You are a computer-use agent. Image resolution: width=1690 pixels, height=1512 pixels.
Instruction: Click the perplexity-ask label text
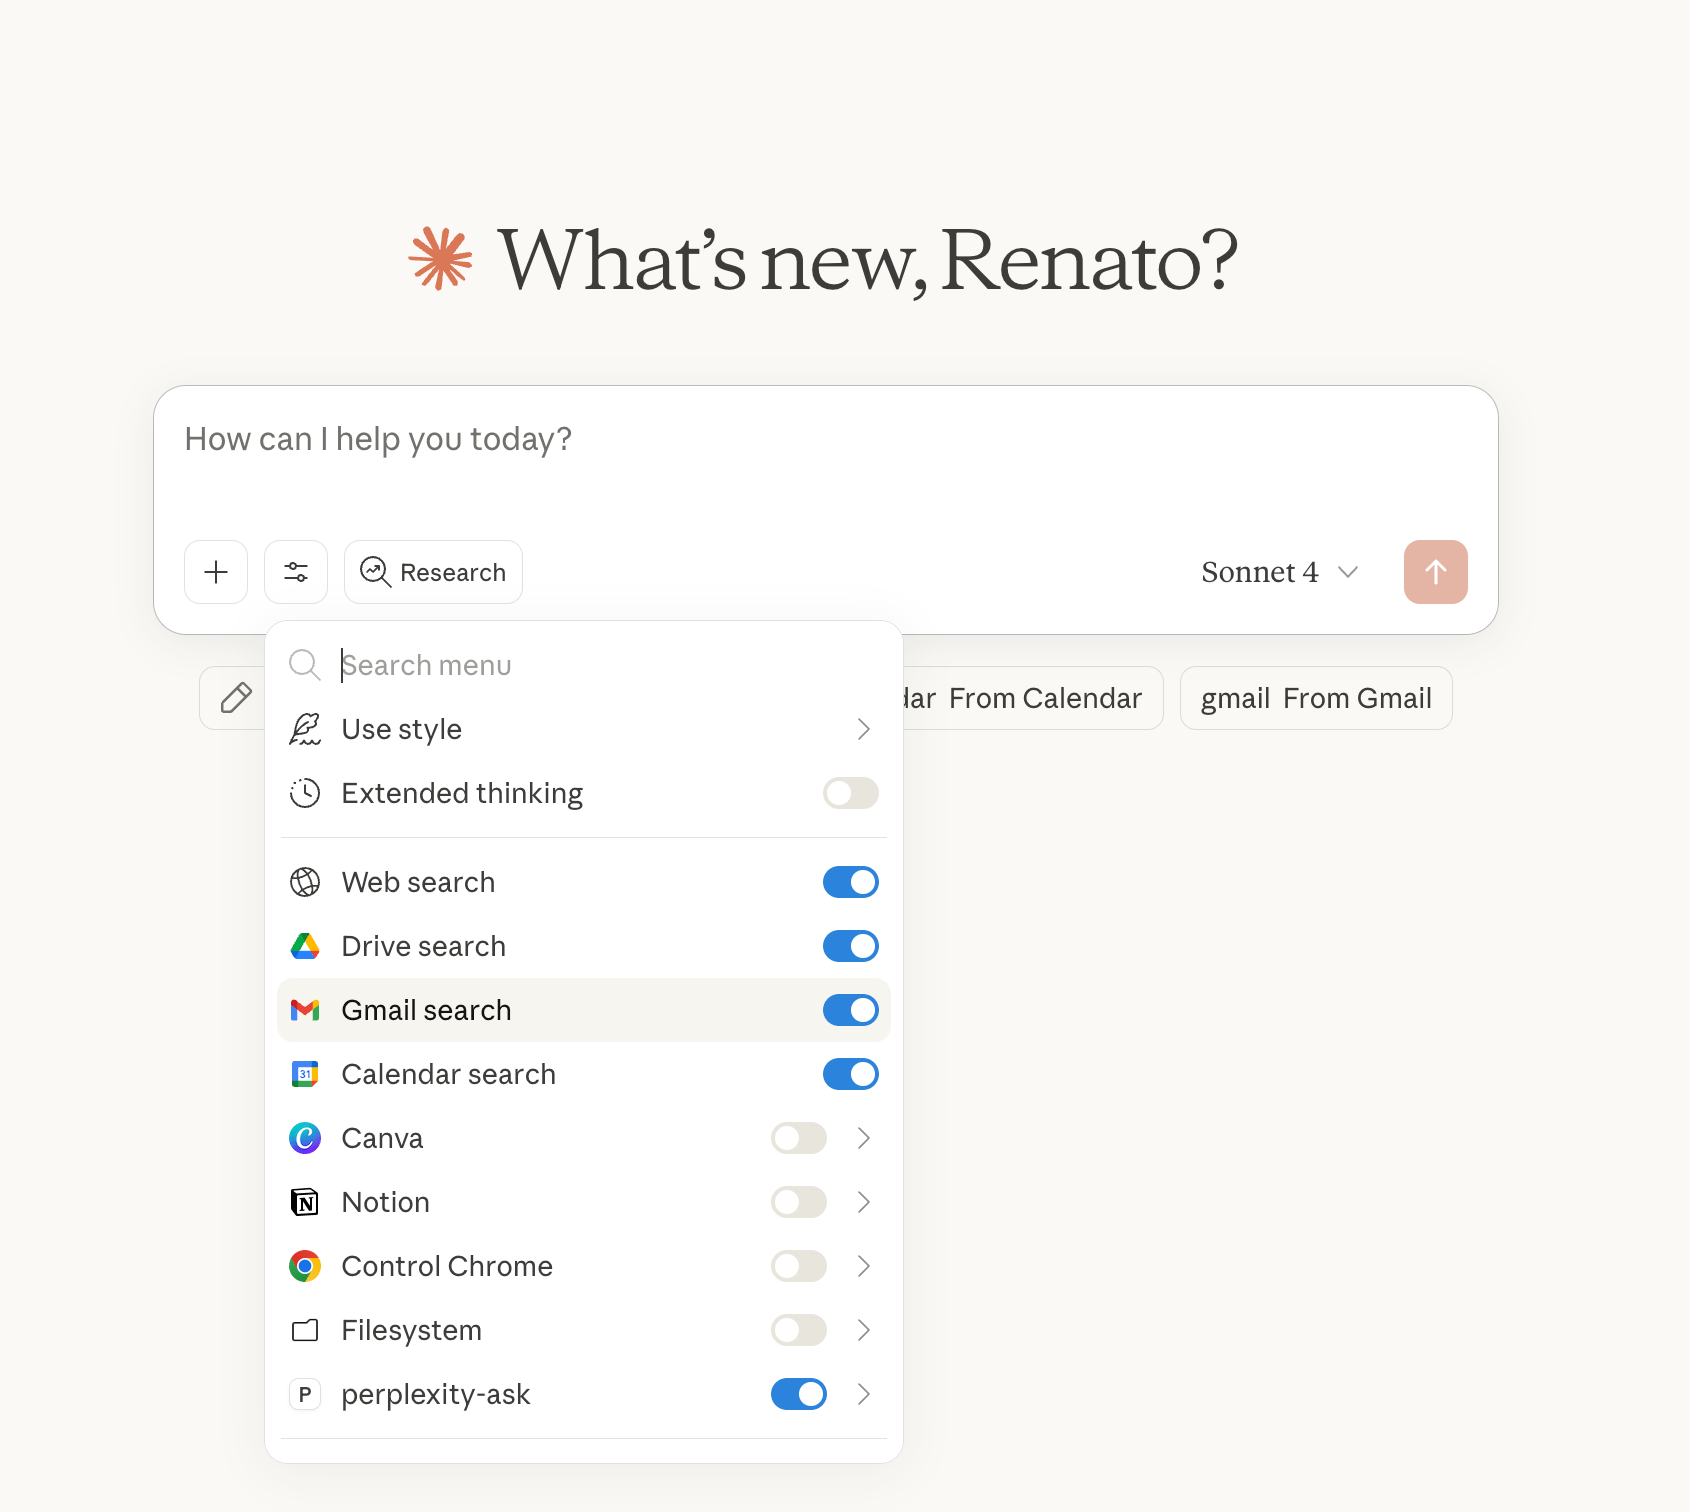point(436,1394)
